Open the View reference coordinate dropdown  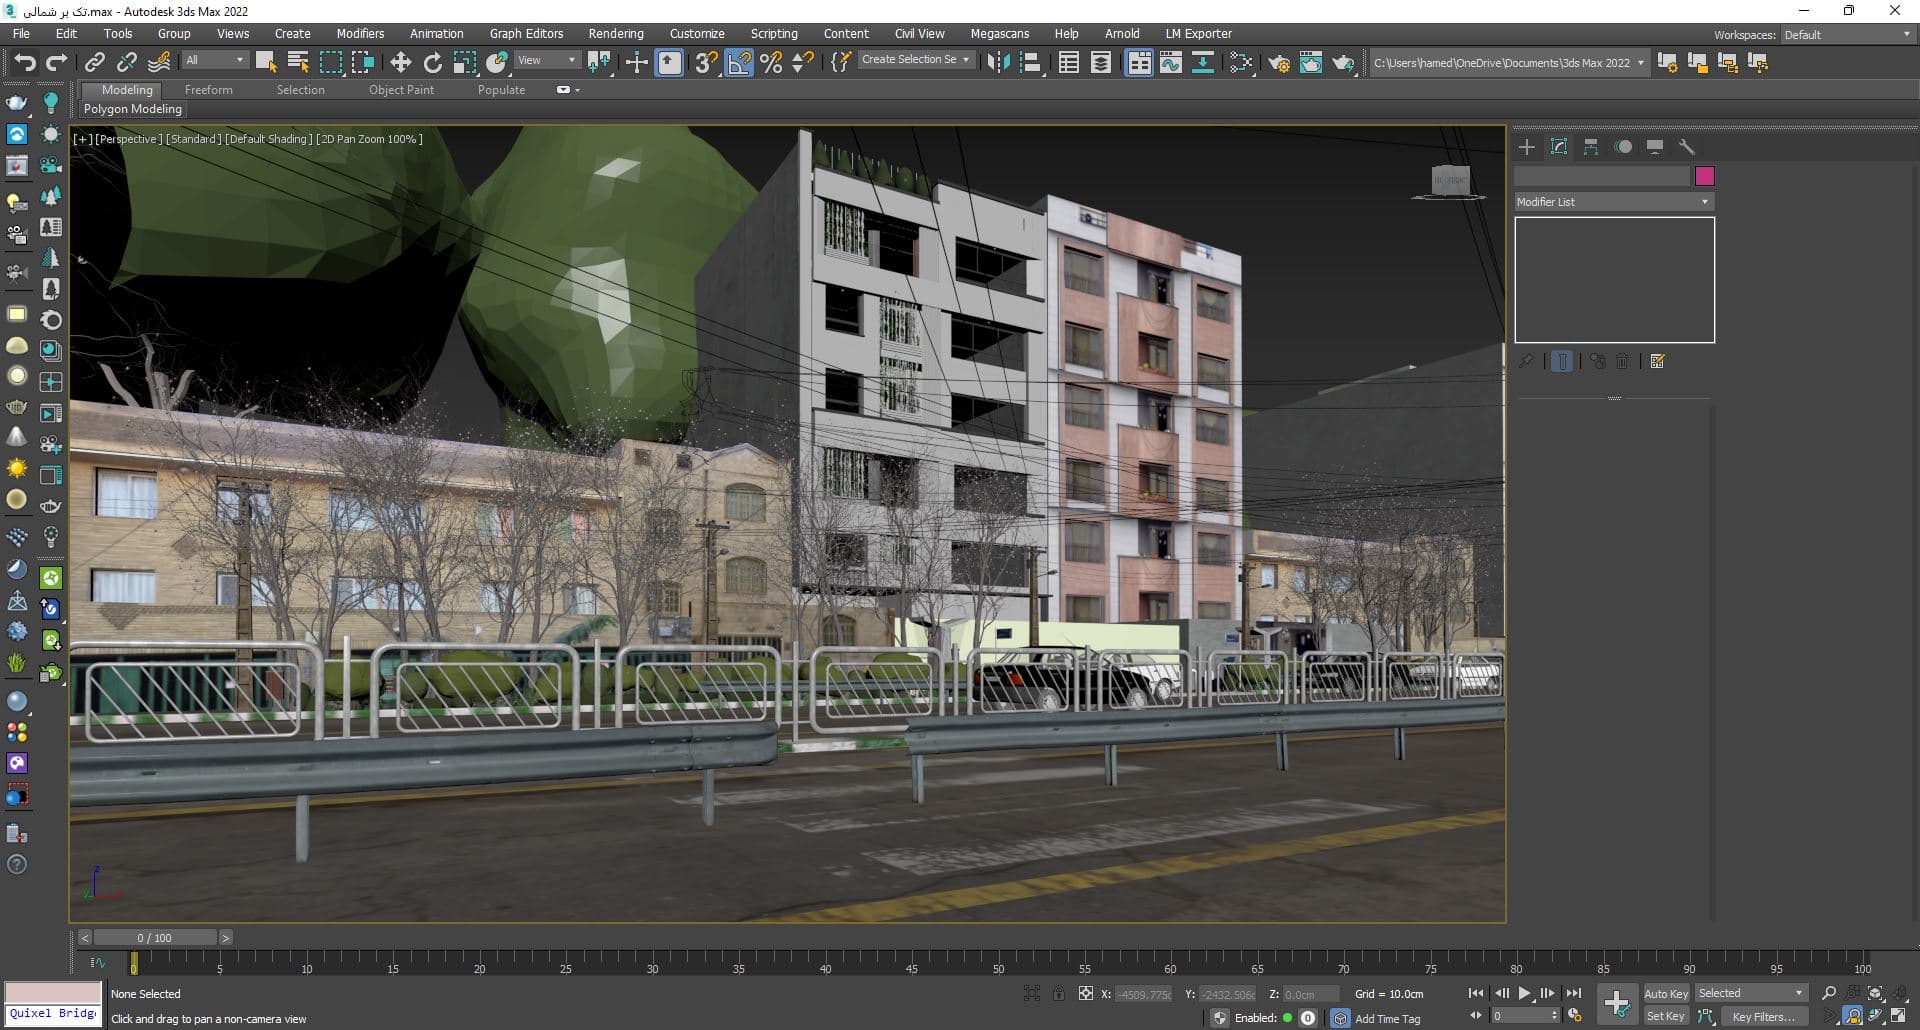tap(546, 60)
